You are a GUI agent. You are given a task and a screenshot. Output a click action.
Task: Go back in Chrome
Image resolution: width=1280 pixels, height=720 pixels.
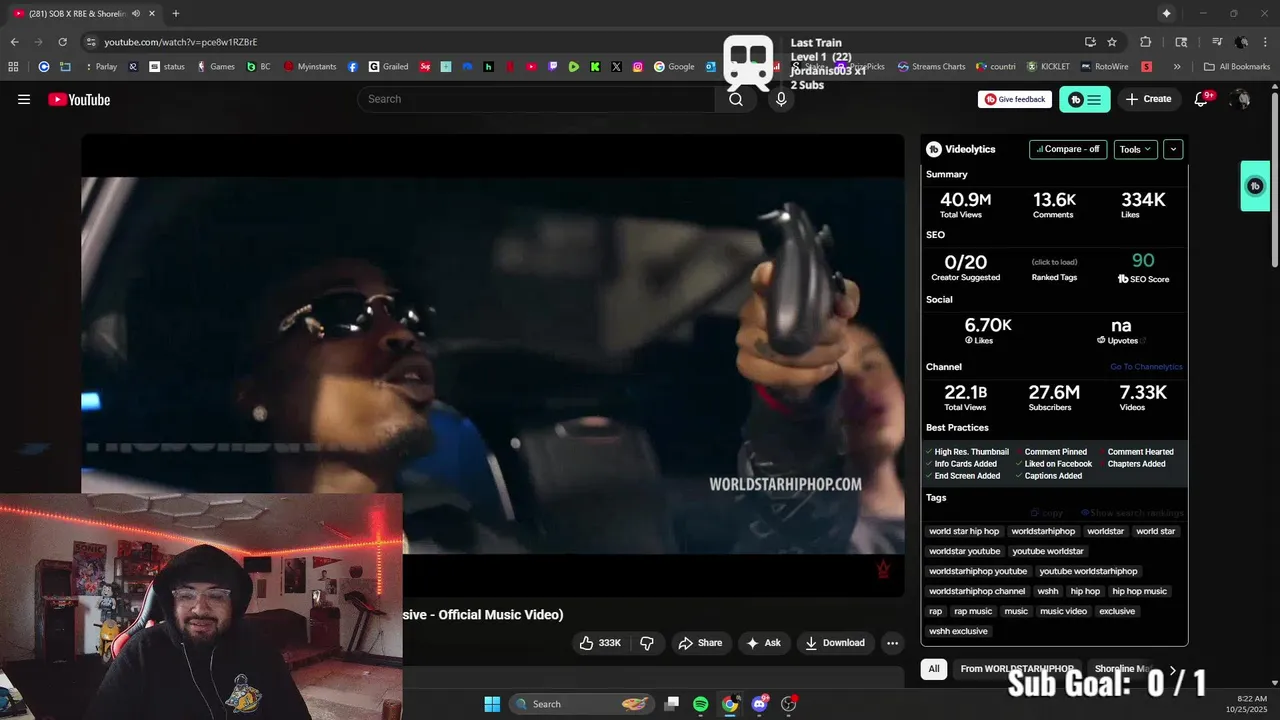click(x=14, y=42)
